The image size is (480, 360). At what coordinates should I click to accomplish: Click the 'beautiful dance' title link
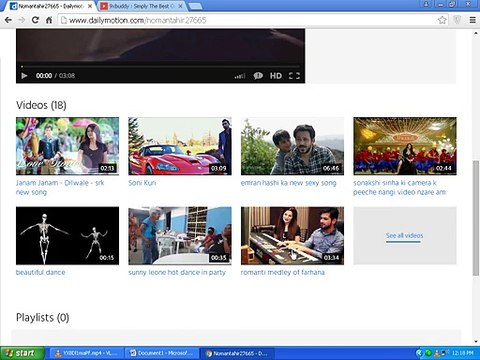pyautogui.click(x=41, y=272)
